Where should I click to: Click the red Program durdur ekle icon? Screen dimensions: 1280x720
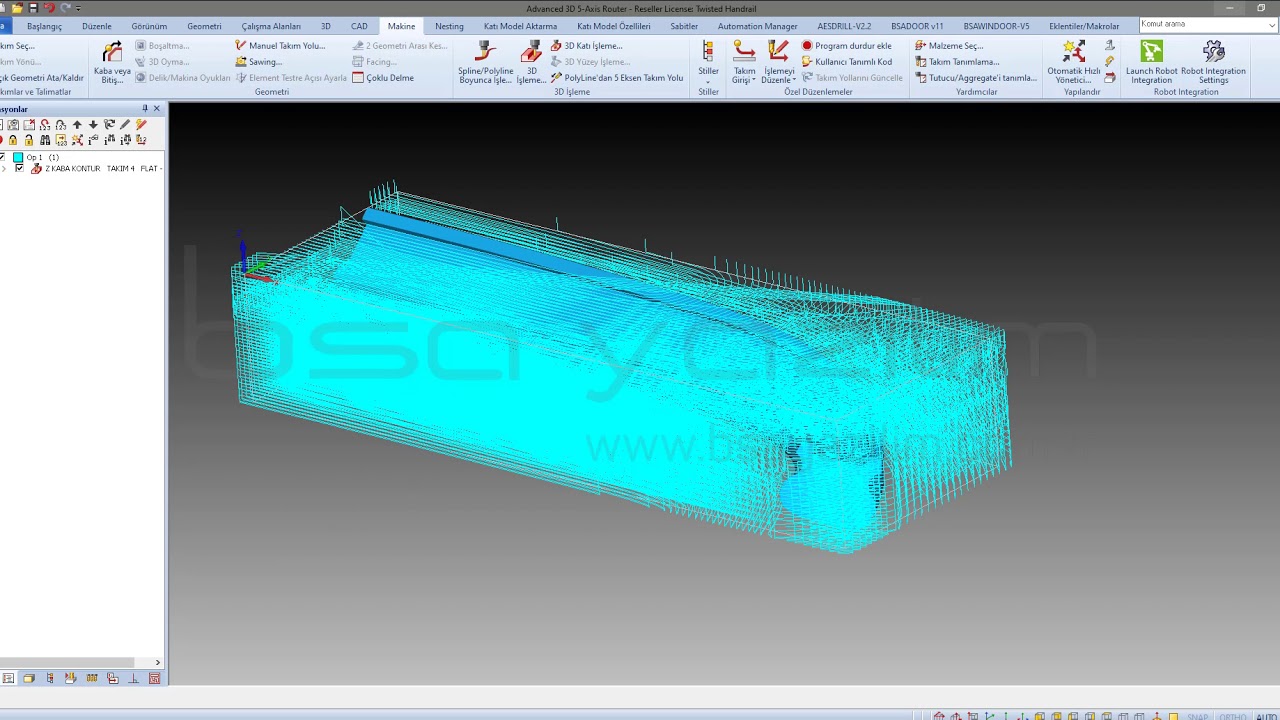(807, 46)
